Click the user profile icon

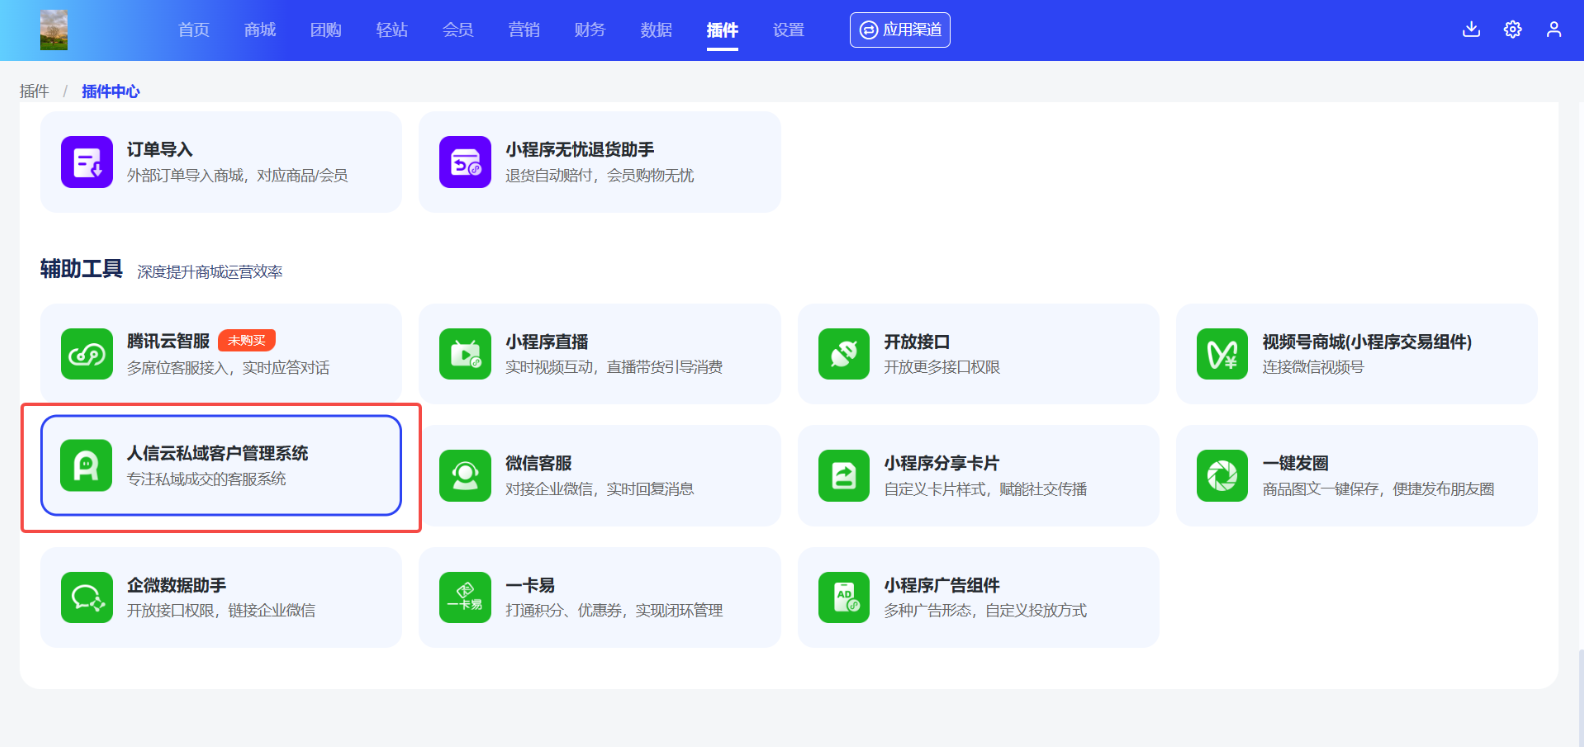tap(1554, 30)
